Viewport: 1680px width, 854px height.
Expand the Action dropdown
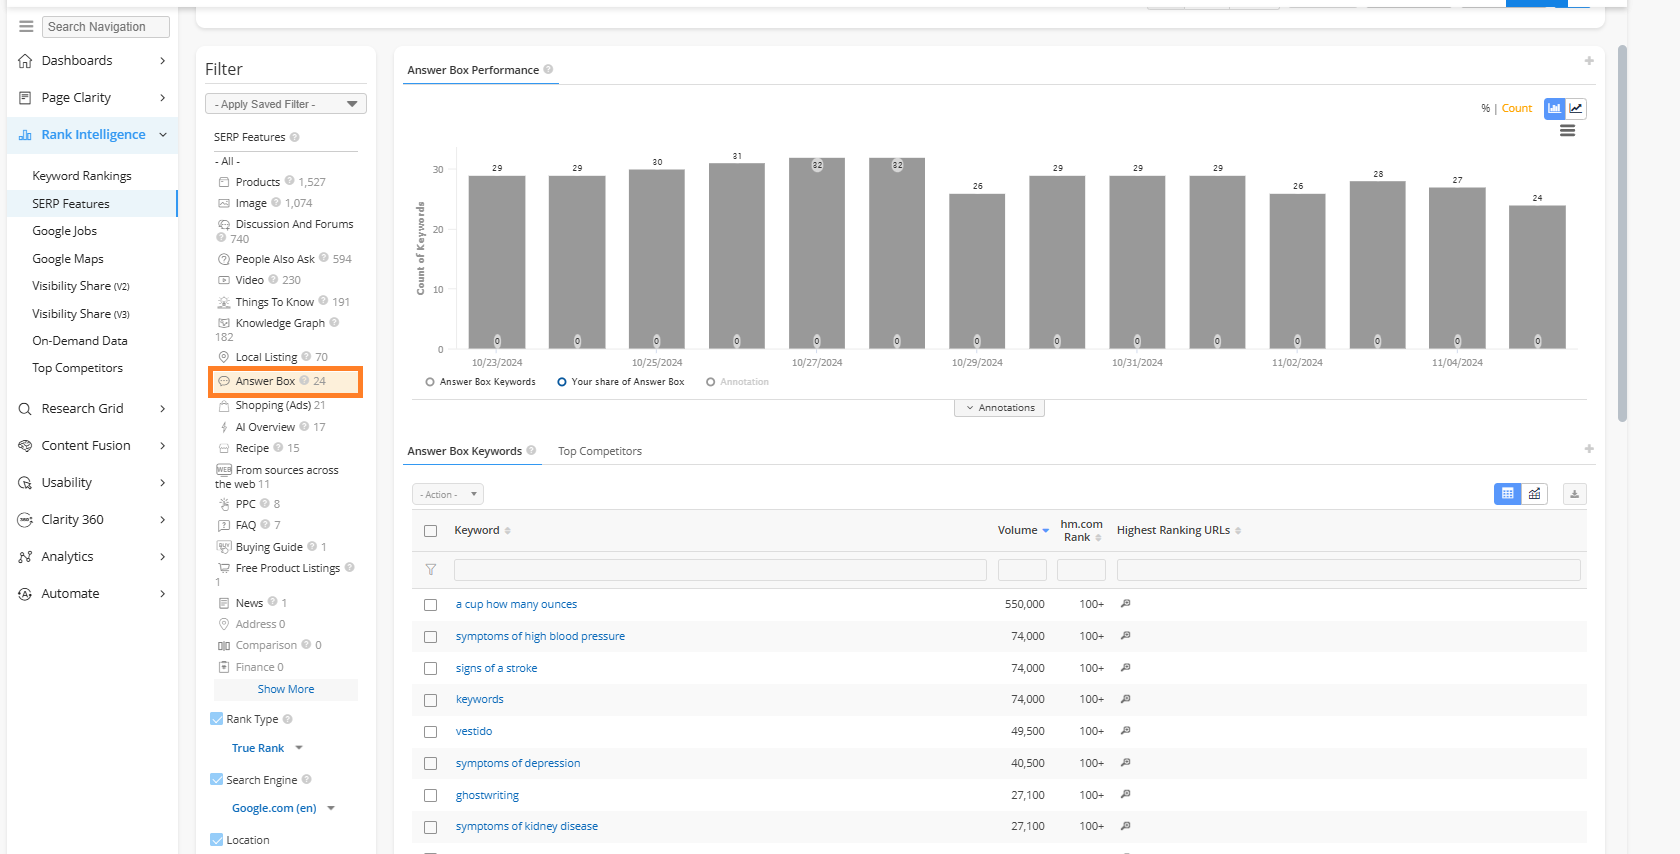[x=447, y=495]
